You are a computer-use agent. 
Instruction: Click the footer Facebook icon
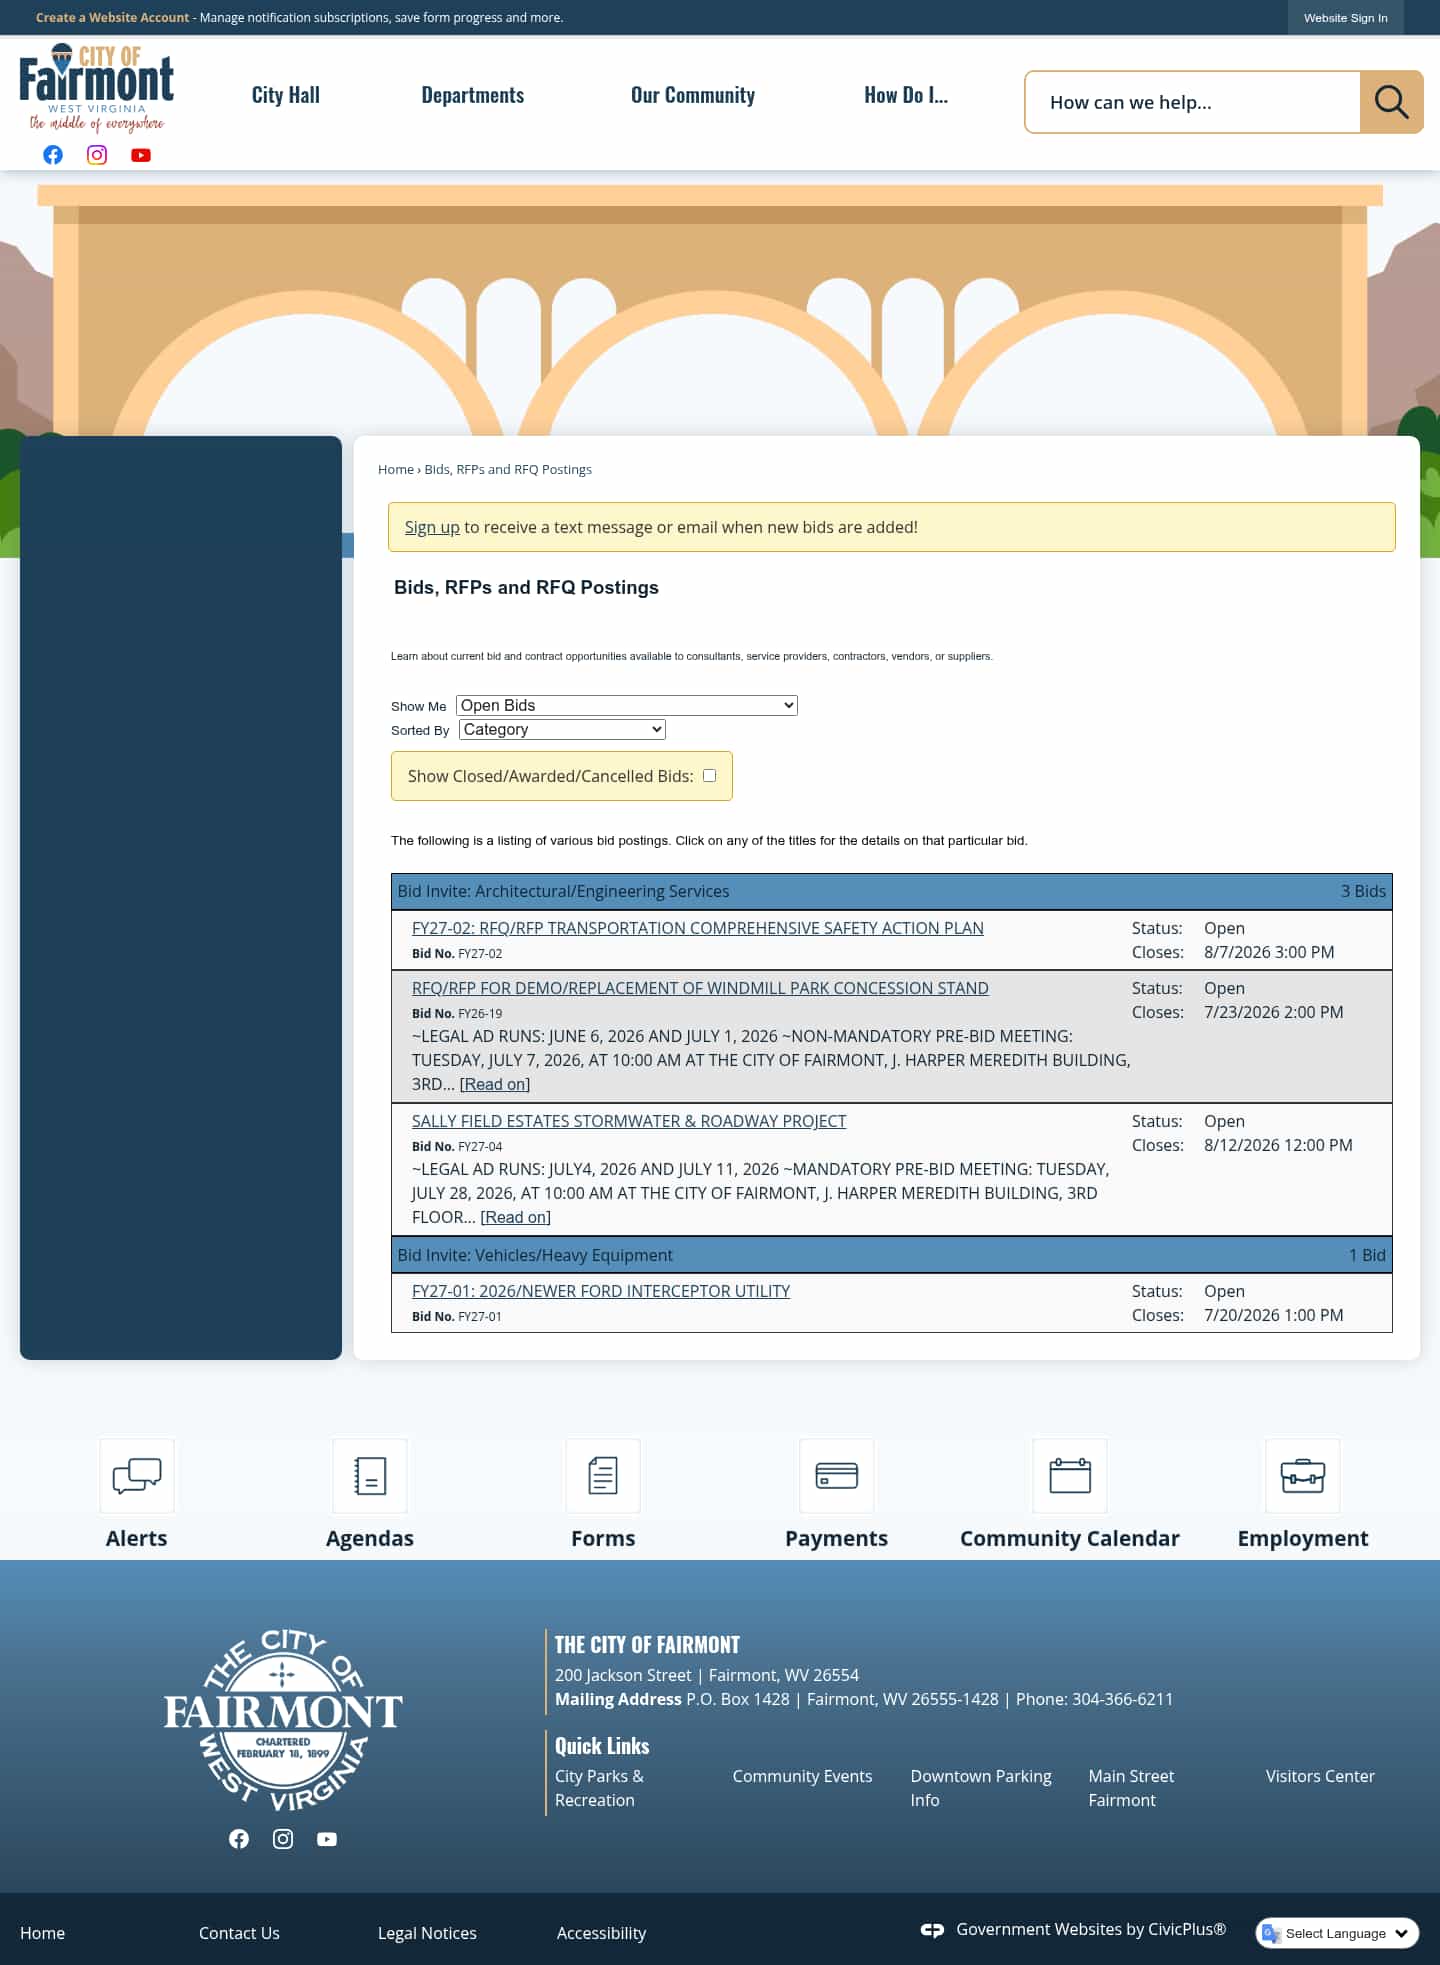(239, 1839)
